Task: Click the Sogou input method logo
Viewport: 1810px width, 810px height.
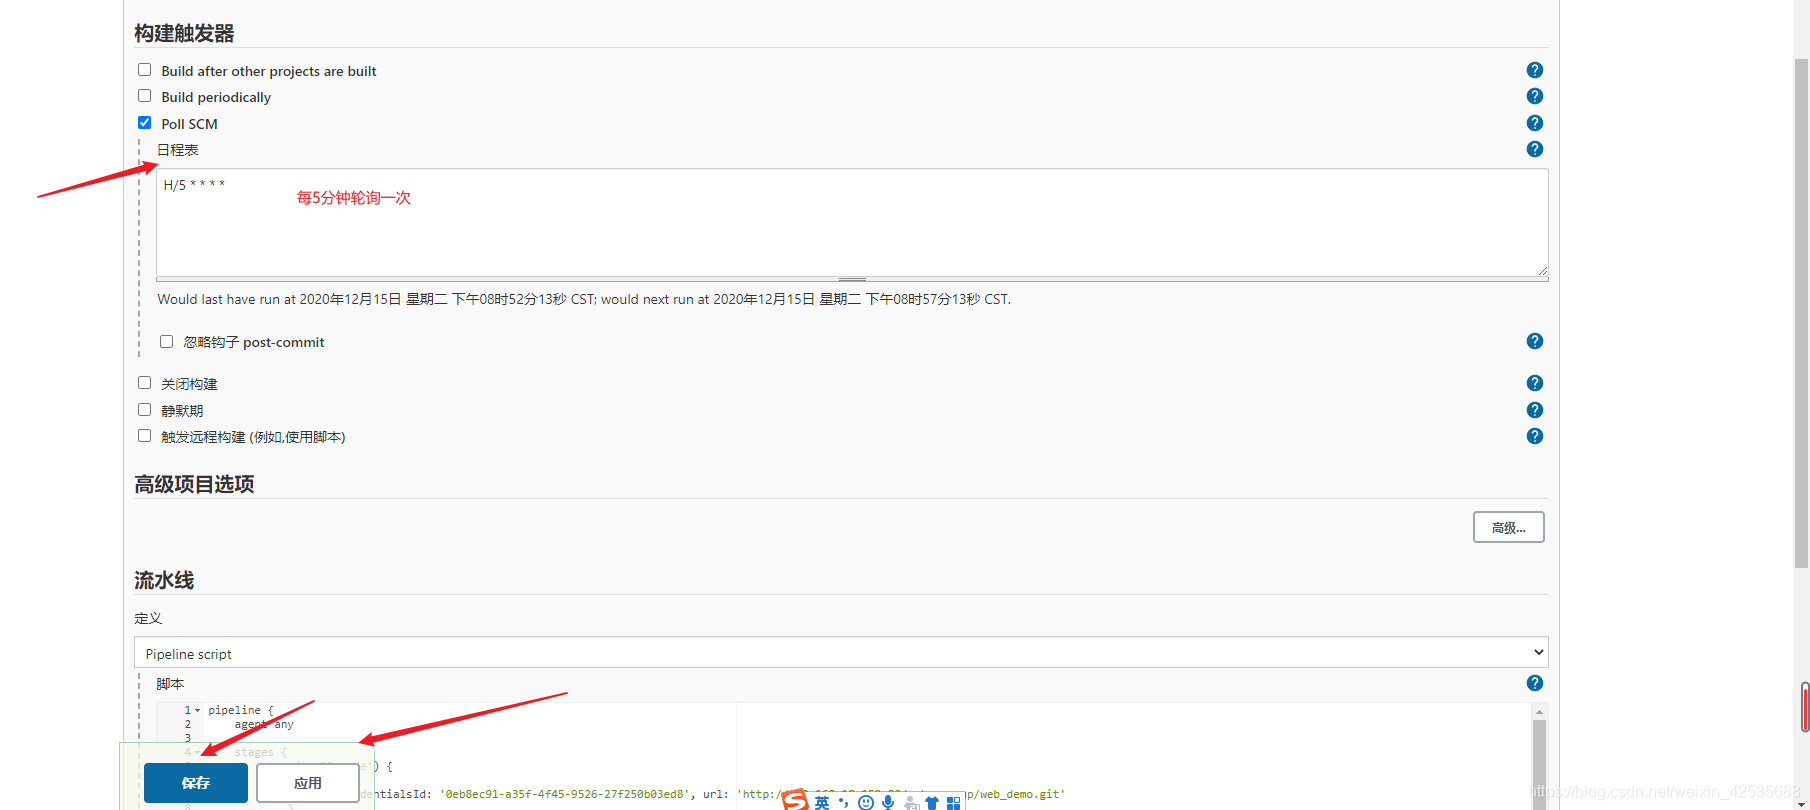Action: [x=795, y=800]
